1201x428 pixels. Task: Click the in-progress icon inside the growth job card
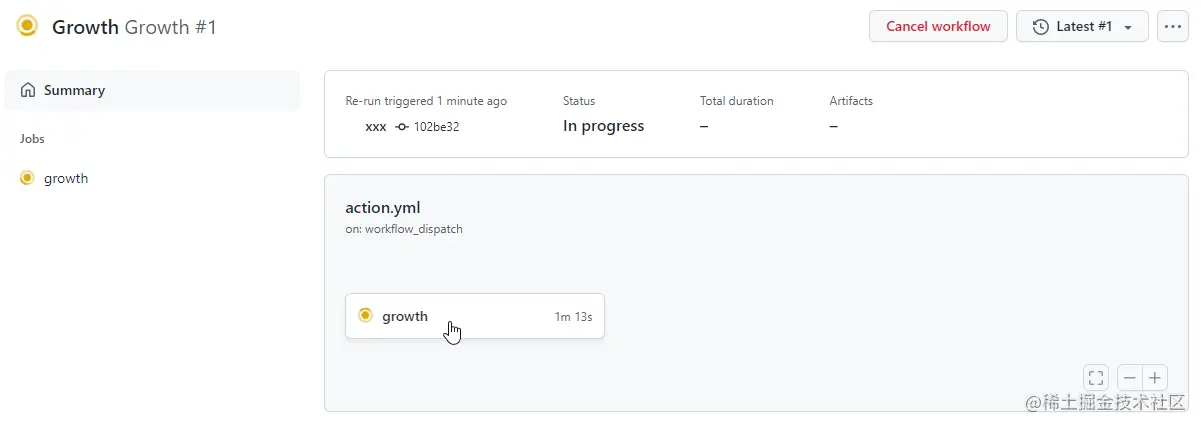[x=365, y=315]
